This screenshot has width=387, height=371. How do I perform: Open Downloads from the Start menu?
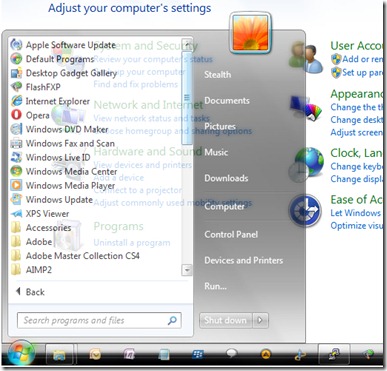click(226, 178)
